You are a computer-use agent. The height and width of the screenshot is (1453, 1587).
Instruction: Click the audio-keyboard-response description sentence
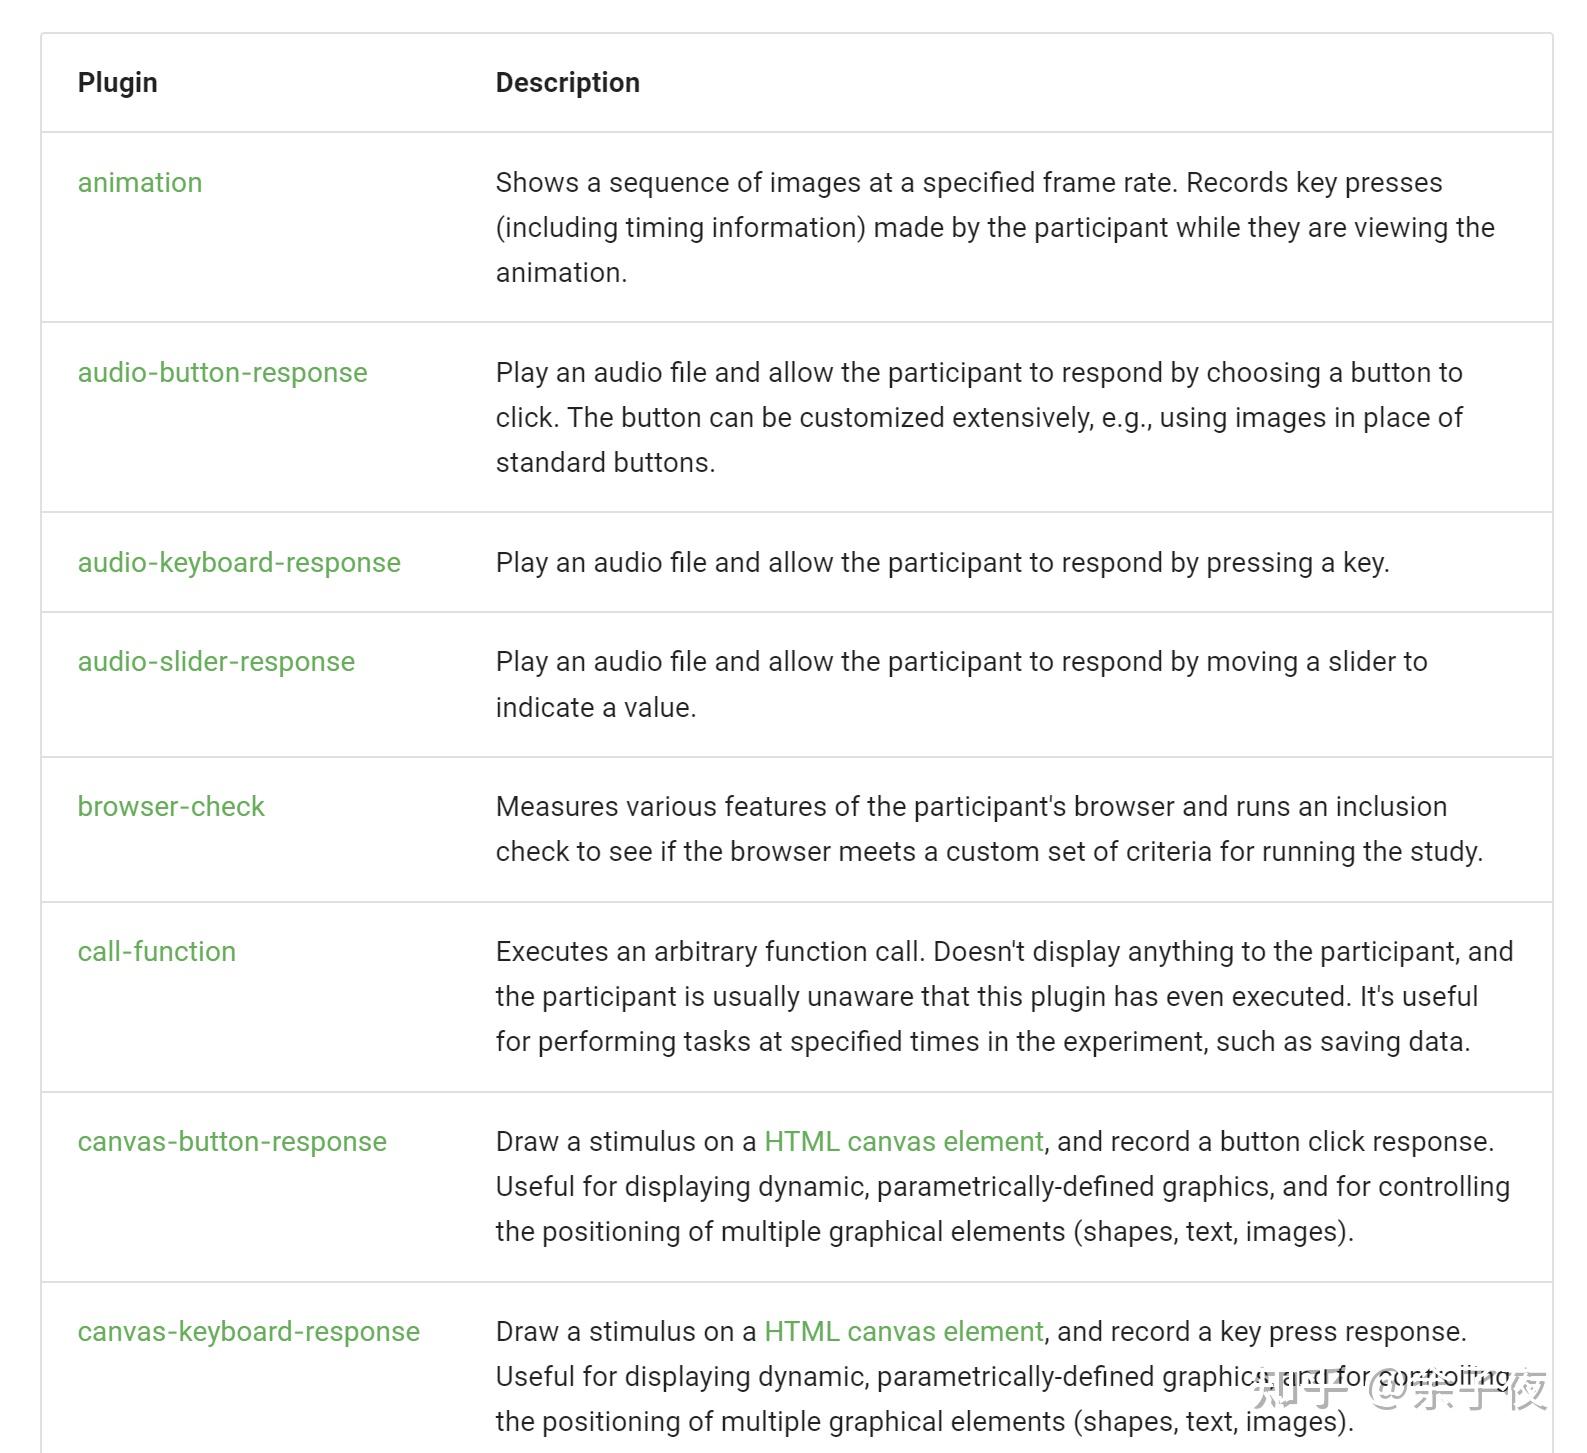coord(942,563)
